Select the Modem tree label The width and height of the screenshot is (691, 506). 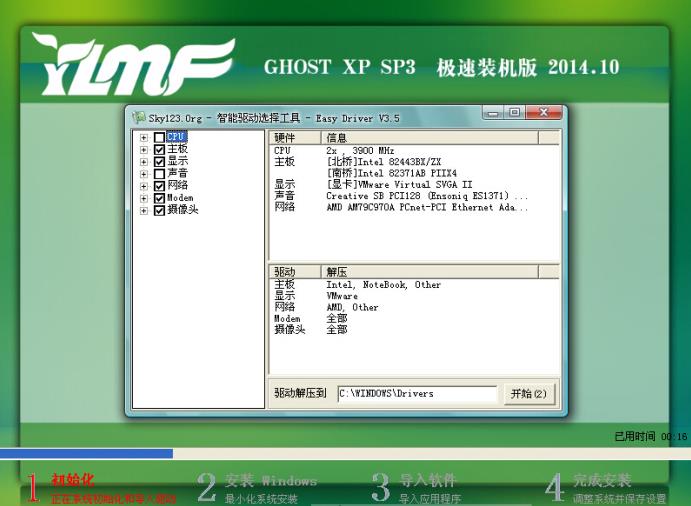(180, 198)
